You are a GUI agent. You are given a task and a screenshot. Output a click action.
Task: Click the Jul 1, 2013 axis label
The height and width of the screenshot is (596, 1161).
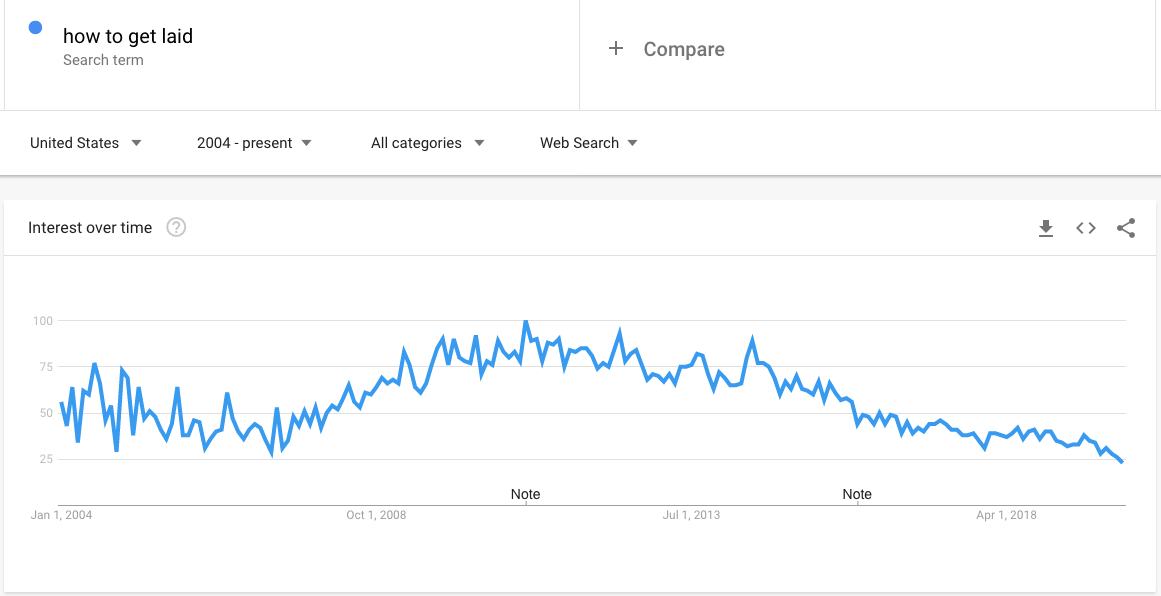click(x=691, y=515)
